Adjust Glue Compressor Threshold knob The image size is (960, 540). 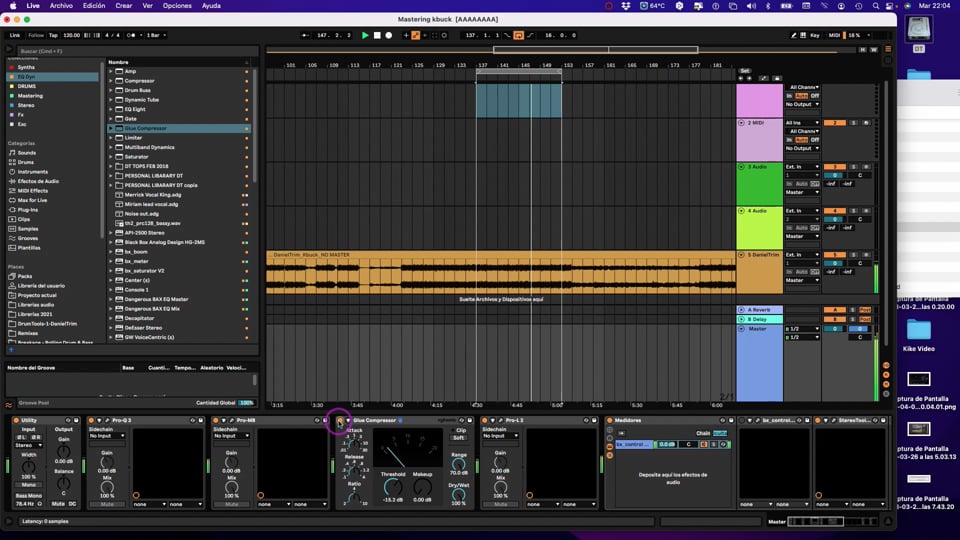[x=393, y=487]
